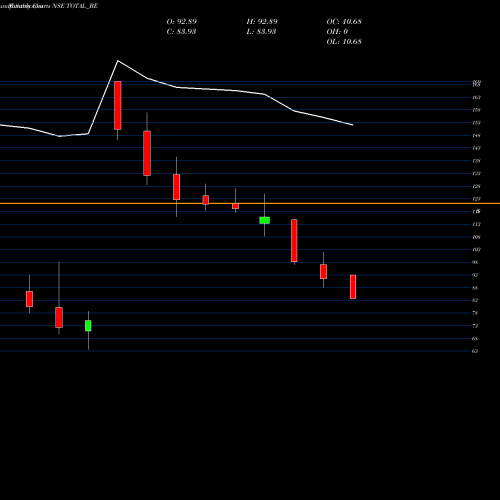500x500 pixels.
Task: Select the long red candle dropping from 113 to 98
Action: click(x=294, y=241)
